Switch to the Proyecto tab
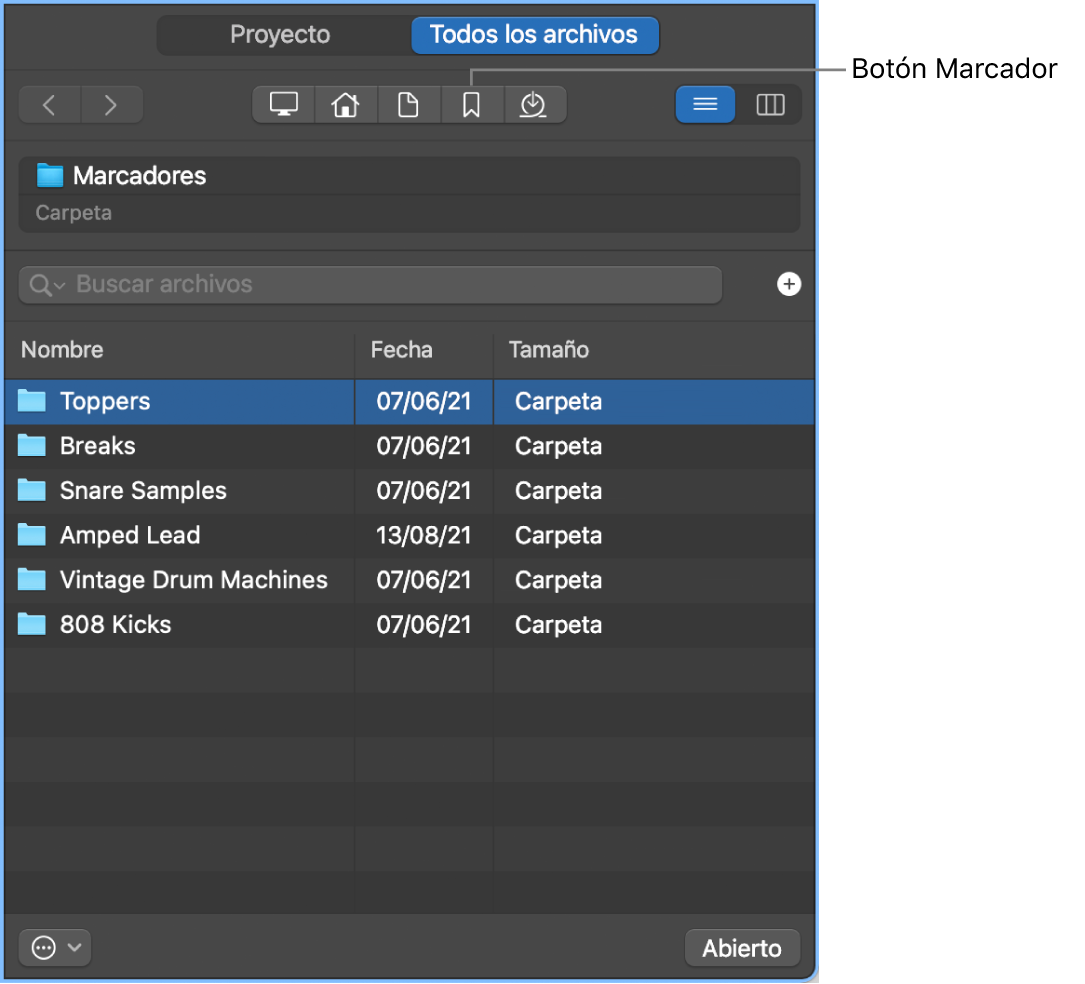 (280, 35)
